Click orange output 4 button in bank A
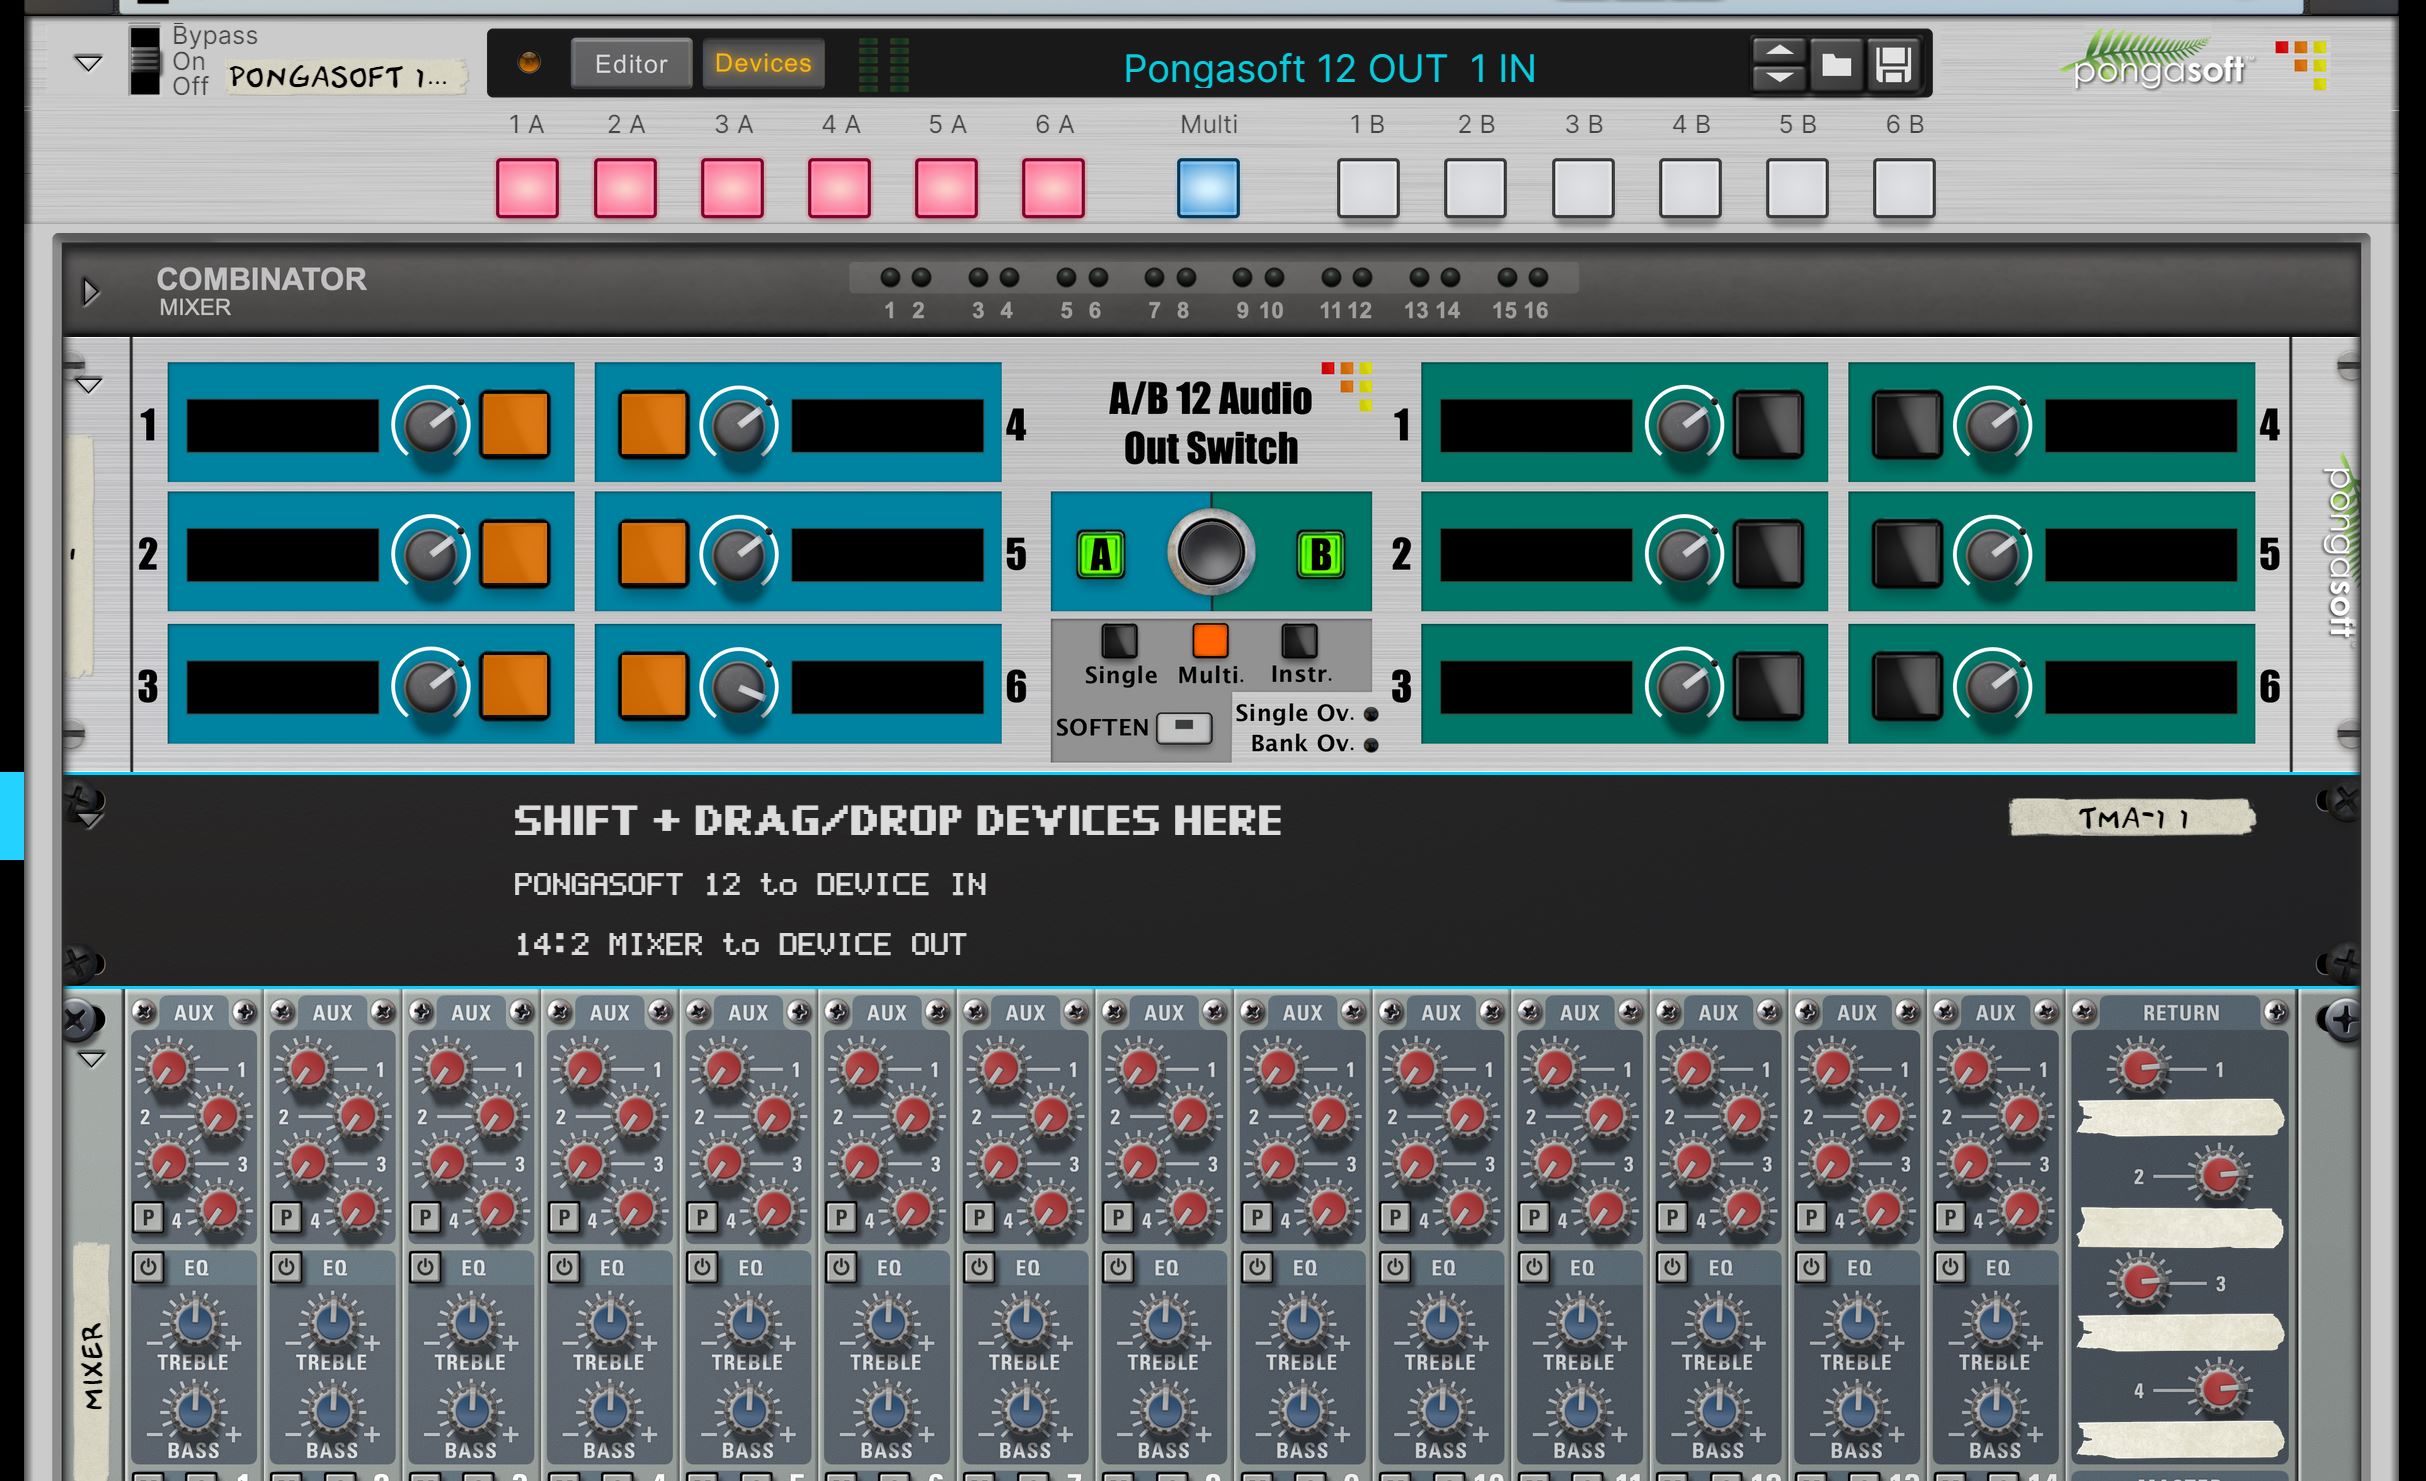This screenshot has width=2426, height=1481. coord(653,425)
